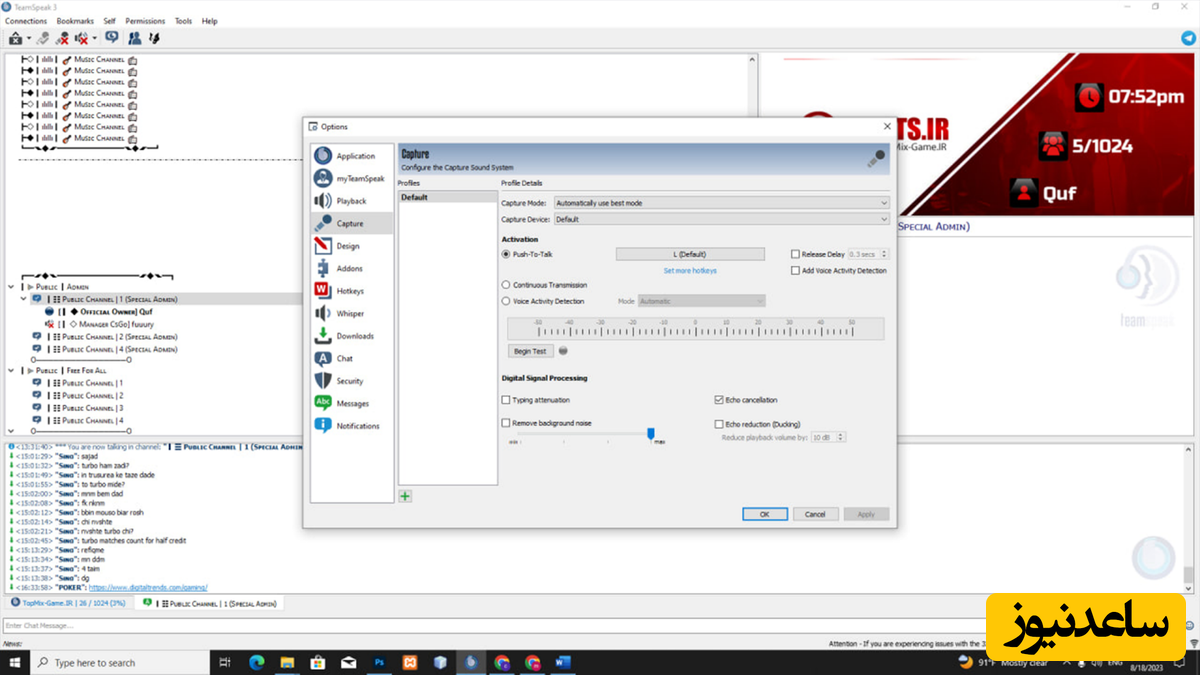Open the Bookmarks menu
The width and height of the screenshot is (1200, 675).
pos(75,21)
